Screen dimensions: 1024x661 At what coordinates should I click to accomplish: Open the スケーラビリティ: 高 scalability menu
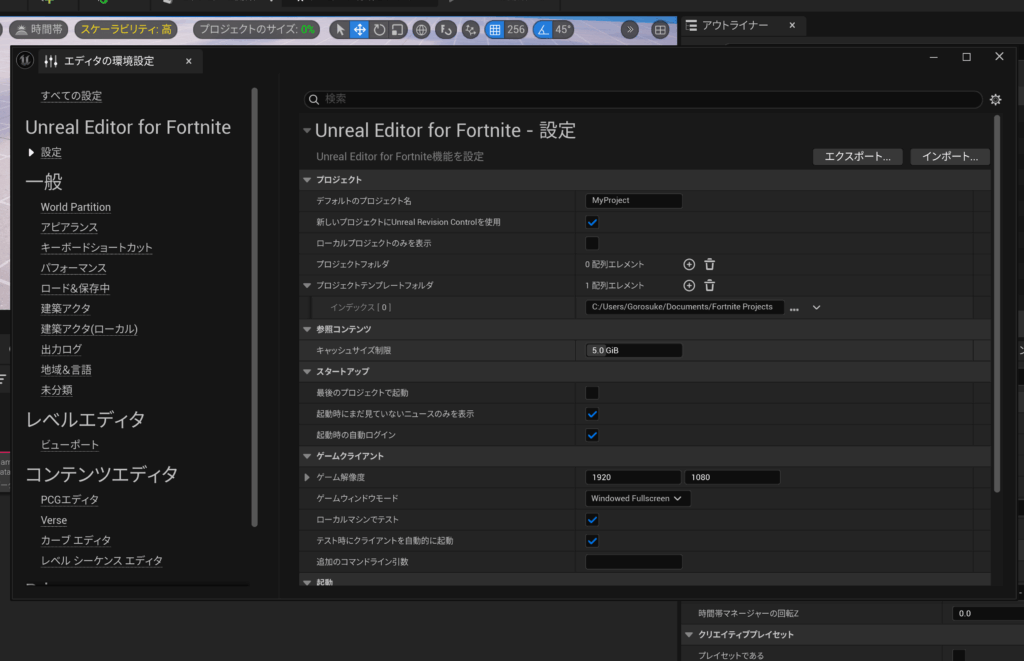click(x=126, y=29)
